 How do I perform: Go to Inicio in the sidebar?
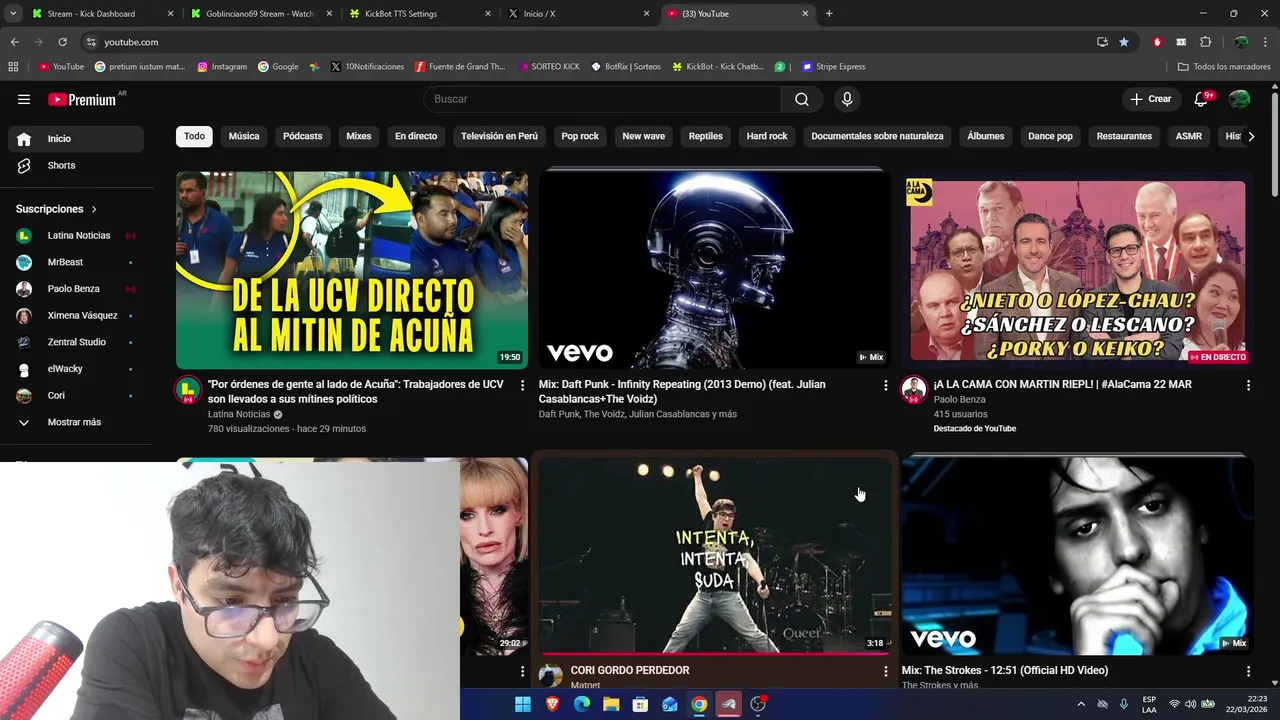(x=76, y=139)
